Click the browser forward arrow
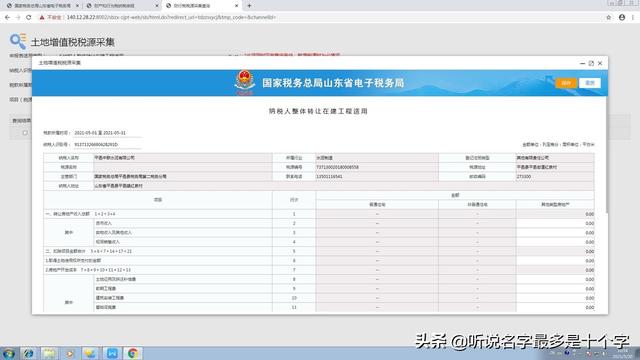Screen dimensions: 640x360 (x=18, y=17)
